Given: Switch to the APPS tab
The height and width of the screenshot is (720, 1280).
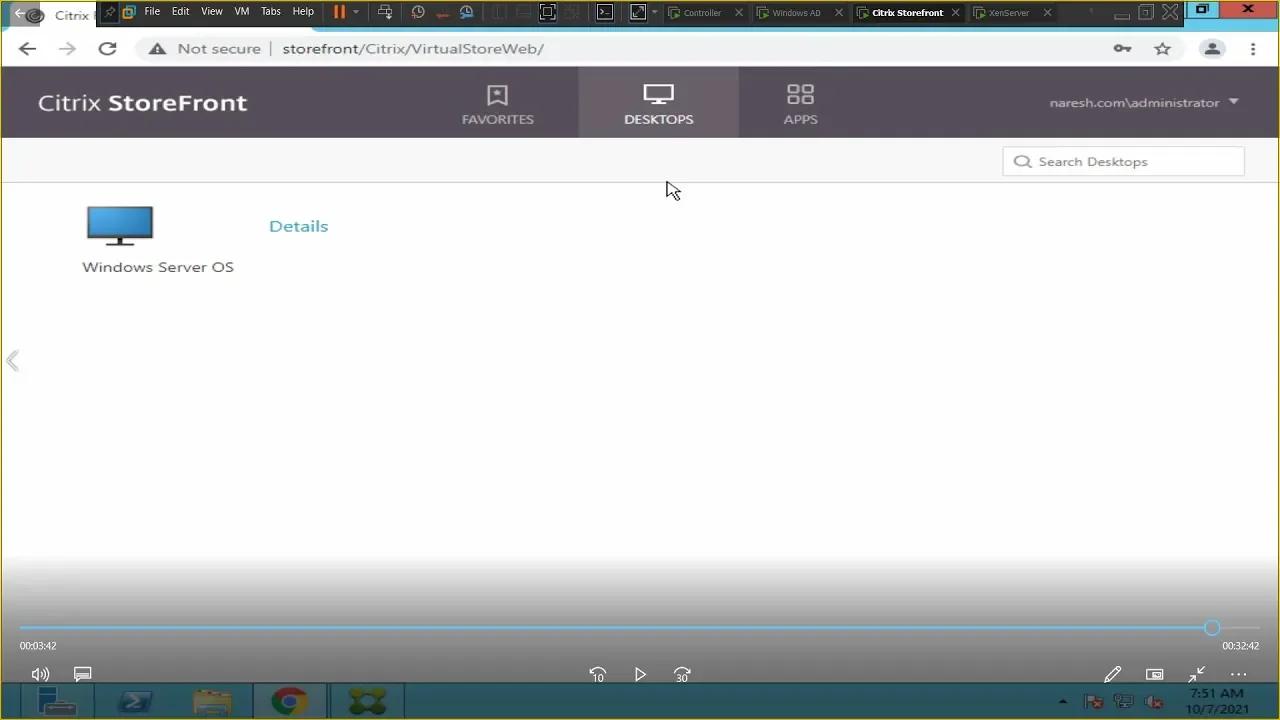Looking at the screenshot, I should click(800, 102).
